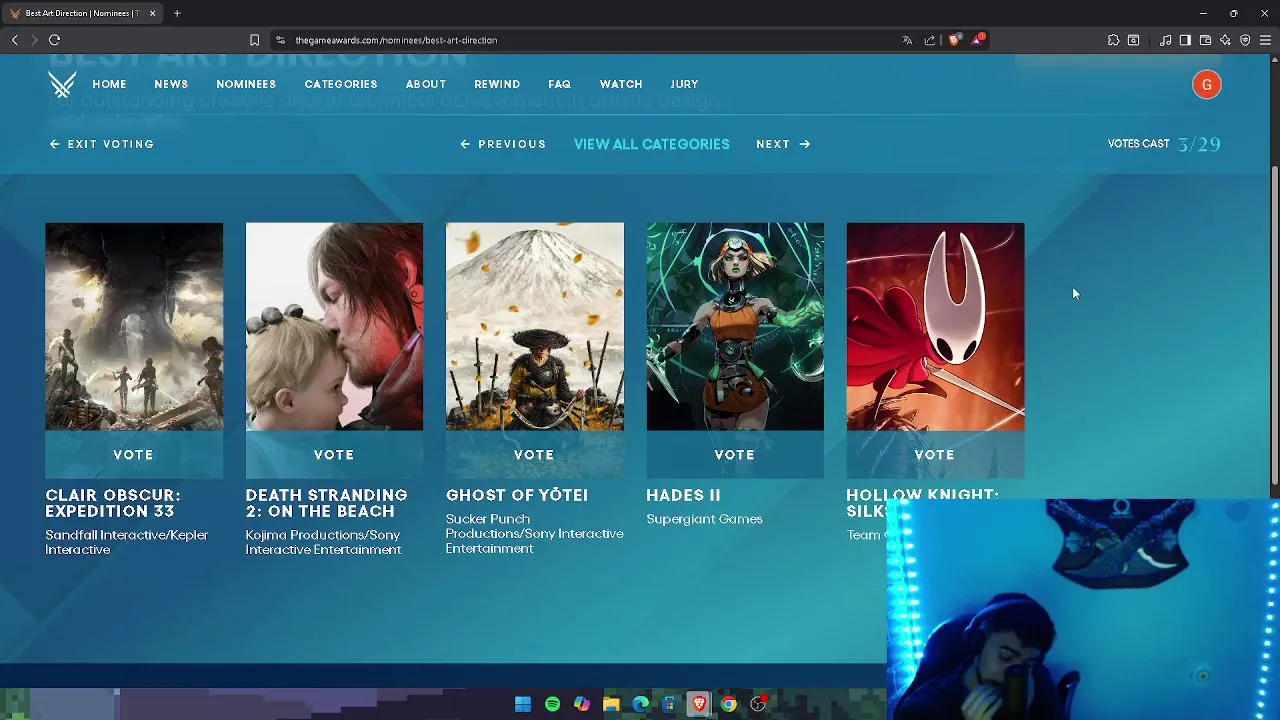Open Leo AI sparkle icon

(1225, 40)
